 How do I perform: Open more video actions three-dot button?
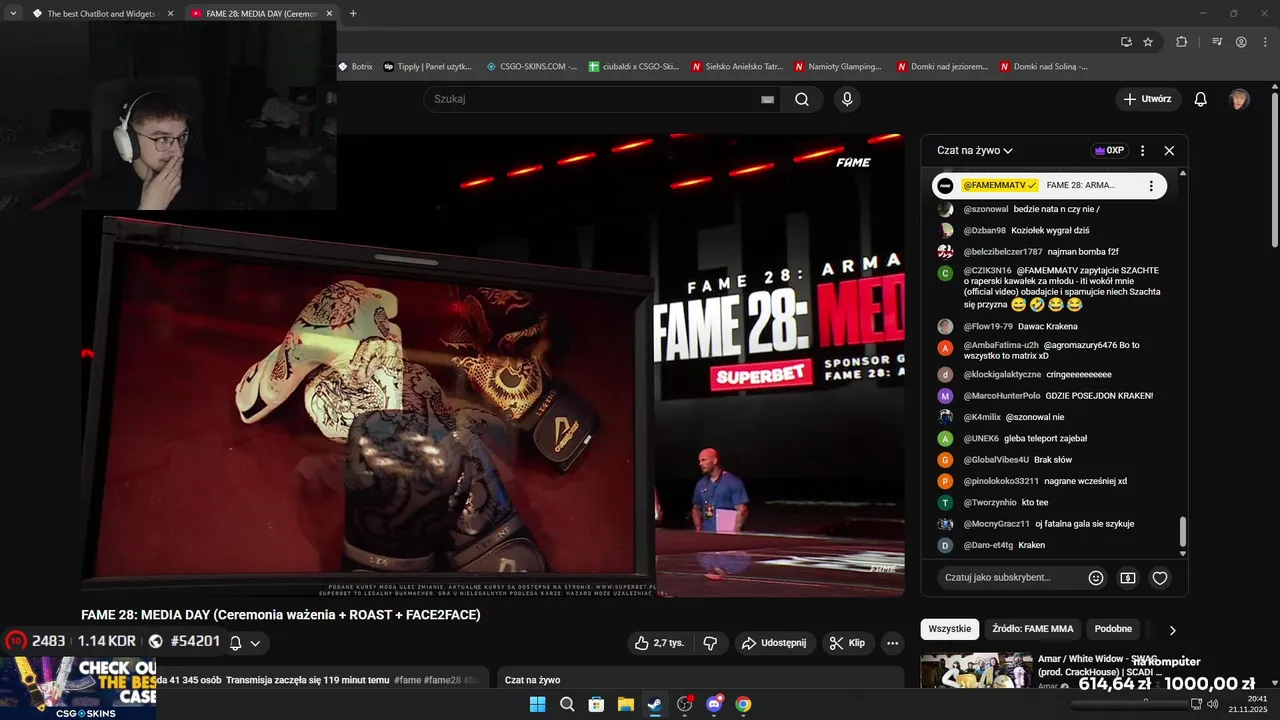[893, 643]
